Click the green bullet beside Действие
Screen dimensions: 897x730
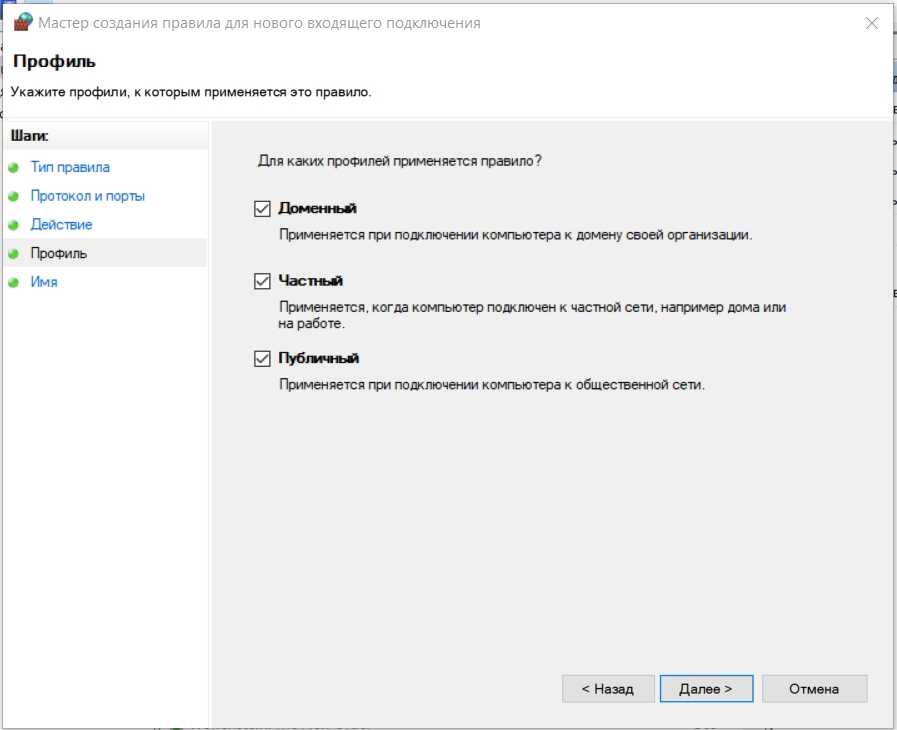pyautogui.click(x=14, y=225)
